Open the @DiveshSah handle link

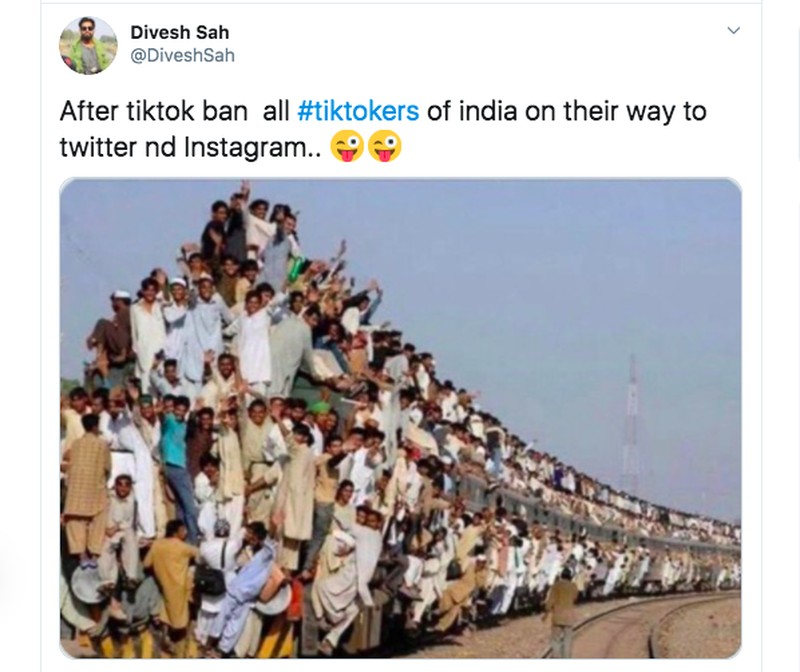click(x=183, y=55)
